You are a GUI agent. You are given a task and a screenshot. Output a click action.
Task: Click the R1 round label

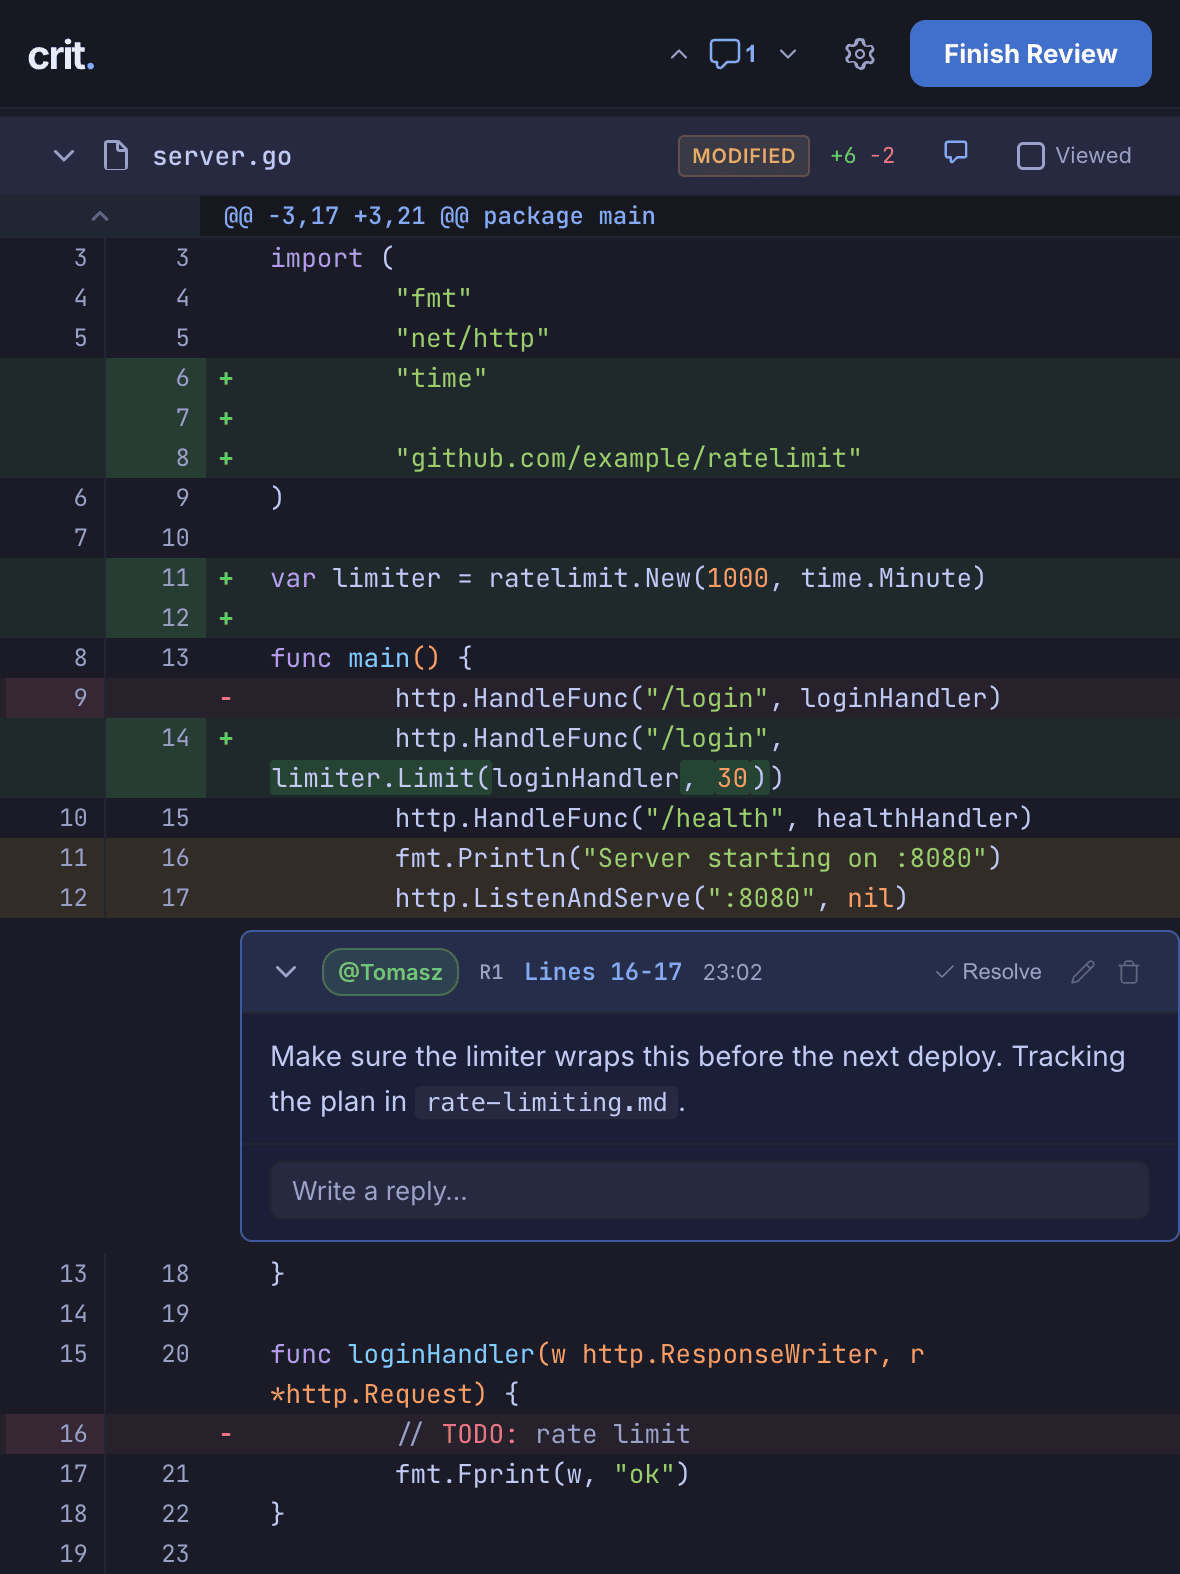[x=491, y=972]
